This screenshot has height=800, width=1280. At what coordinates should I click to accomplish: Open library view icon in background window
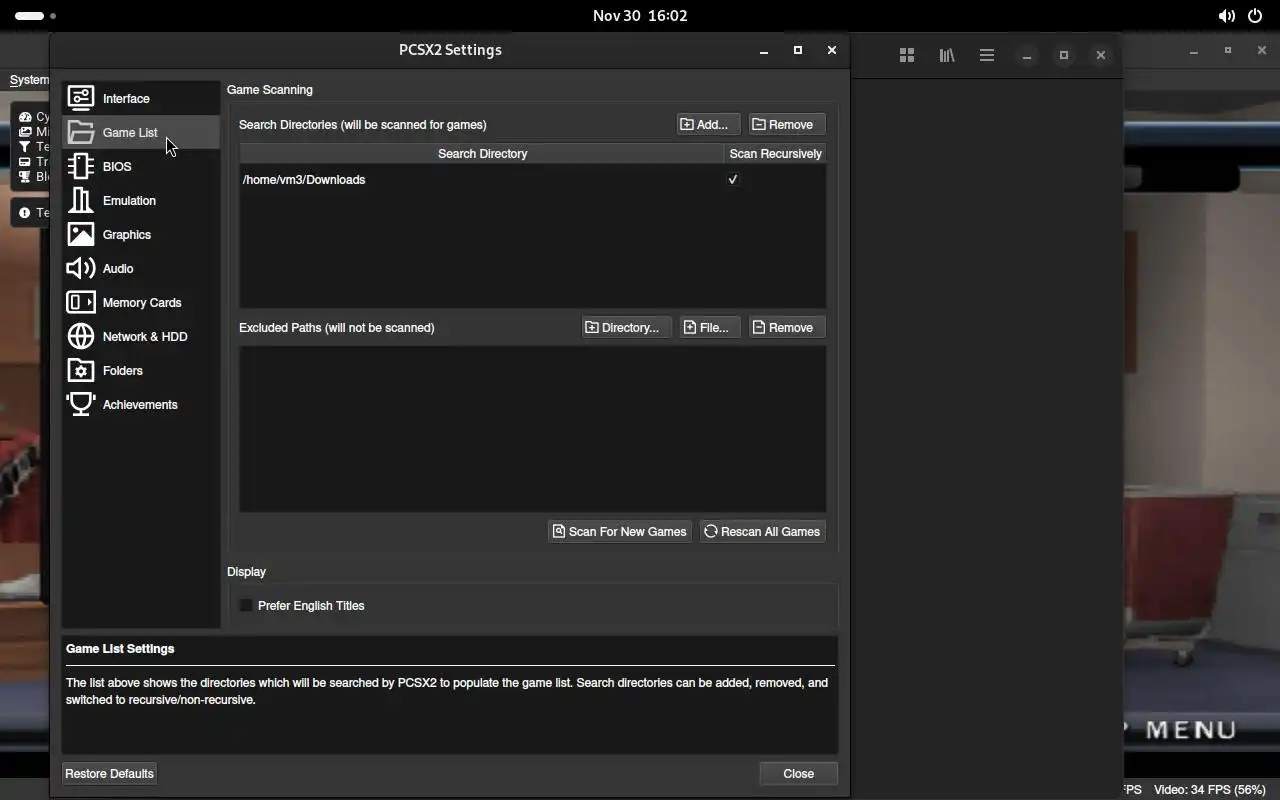(947, 55)
